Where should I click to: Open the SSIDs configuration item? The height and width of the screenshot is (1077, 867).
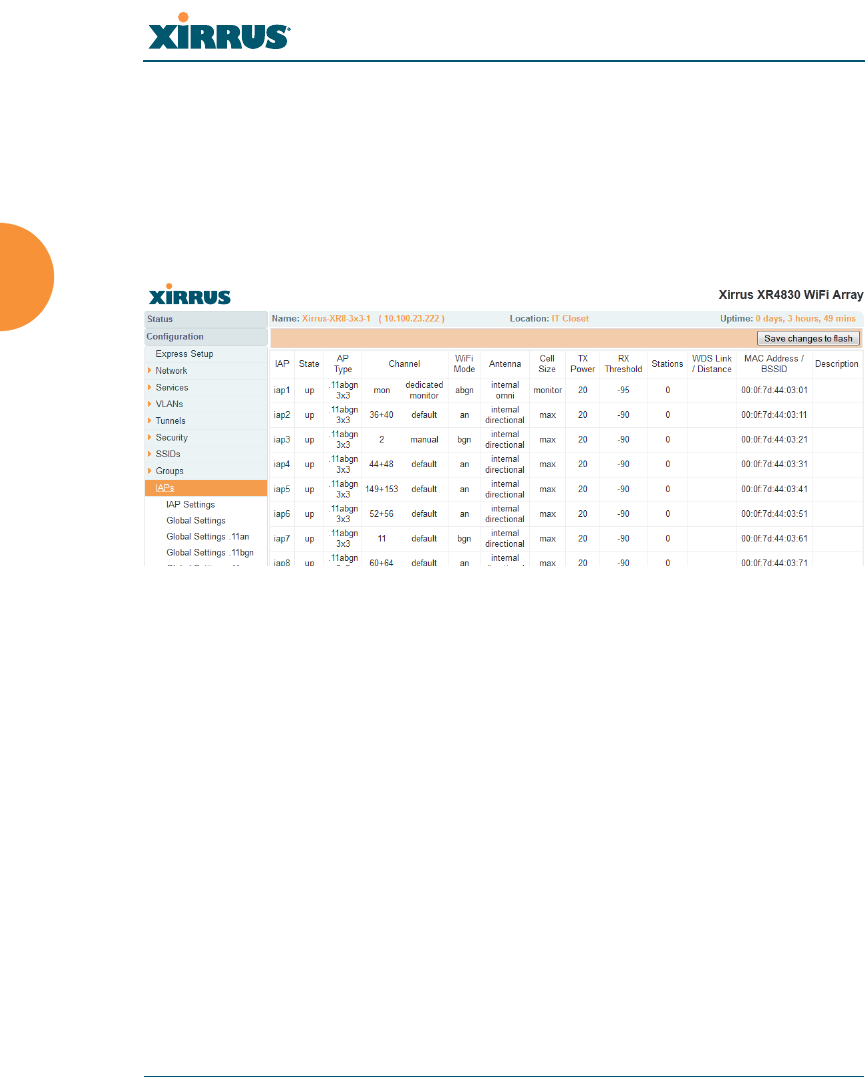168,454
